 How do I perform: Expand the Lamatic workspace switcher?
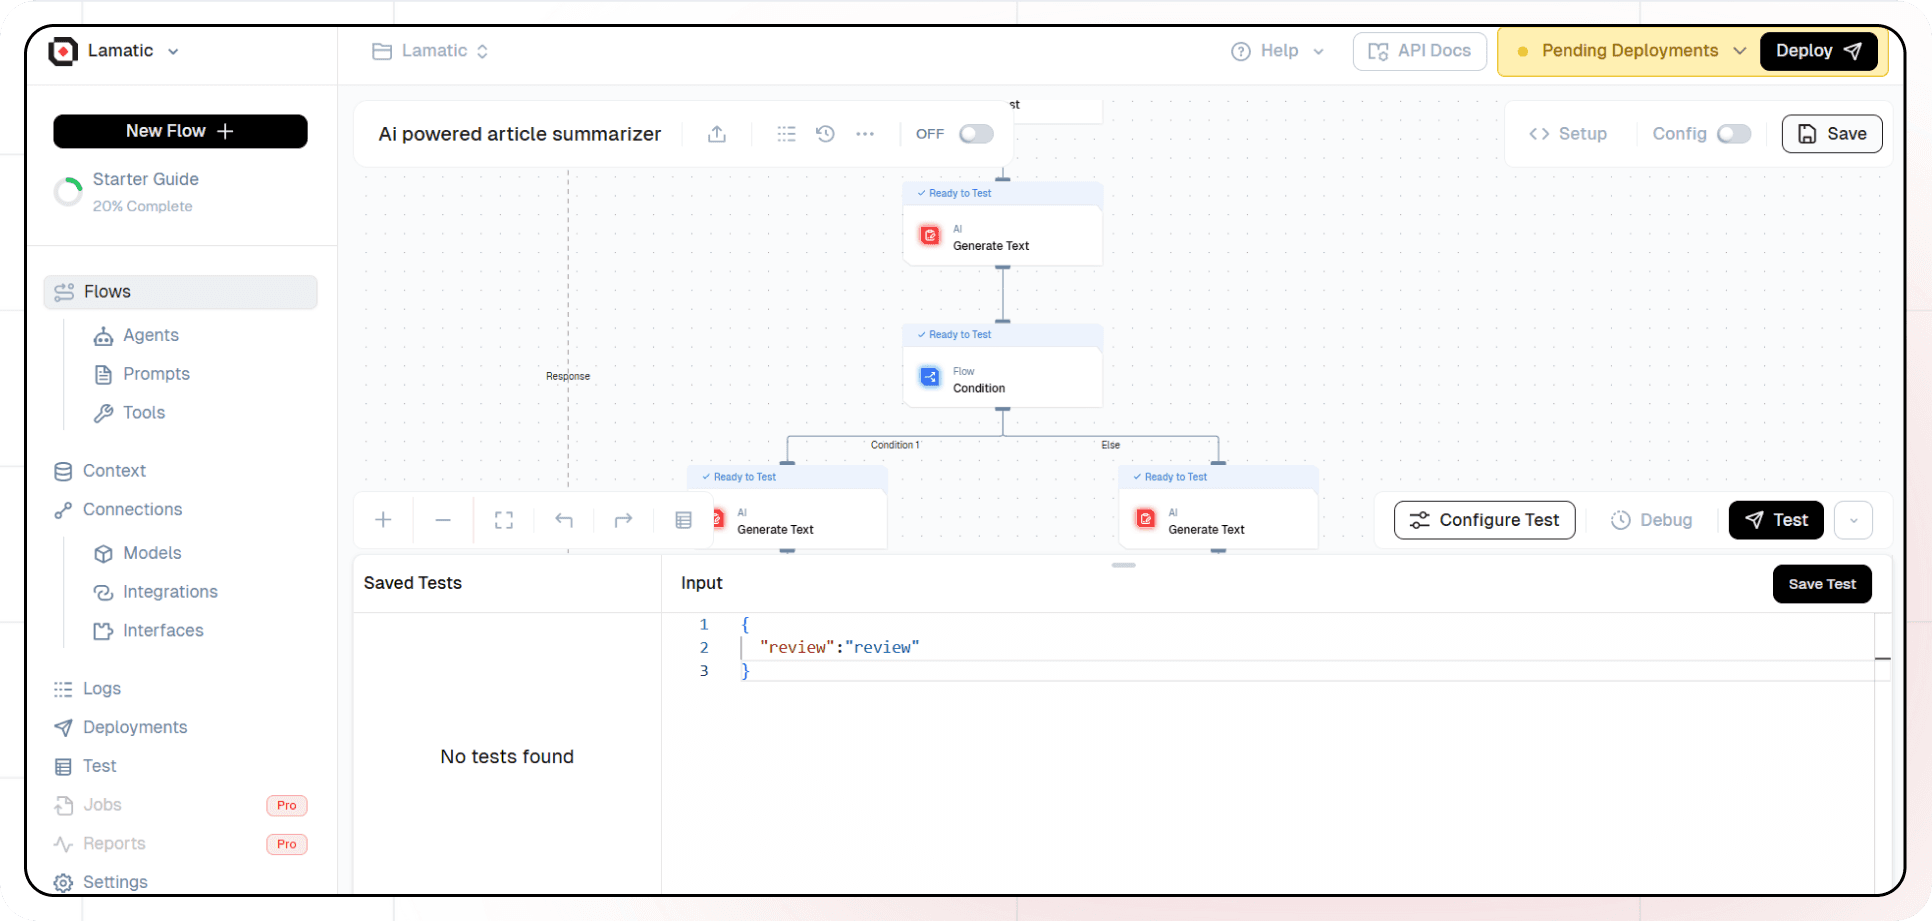[175, 50]
